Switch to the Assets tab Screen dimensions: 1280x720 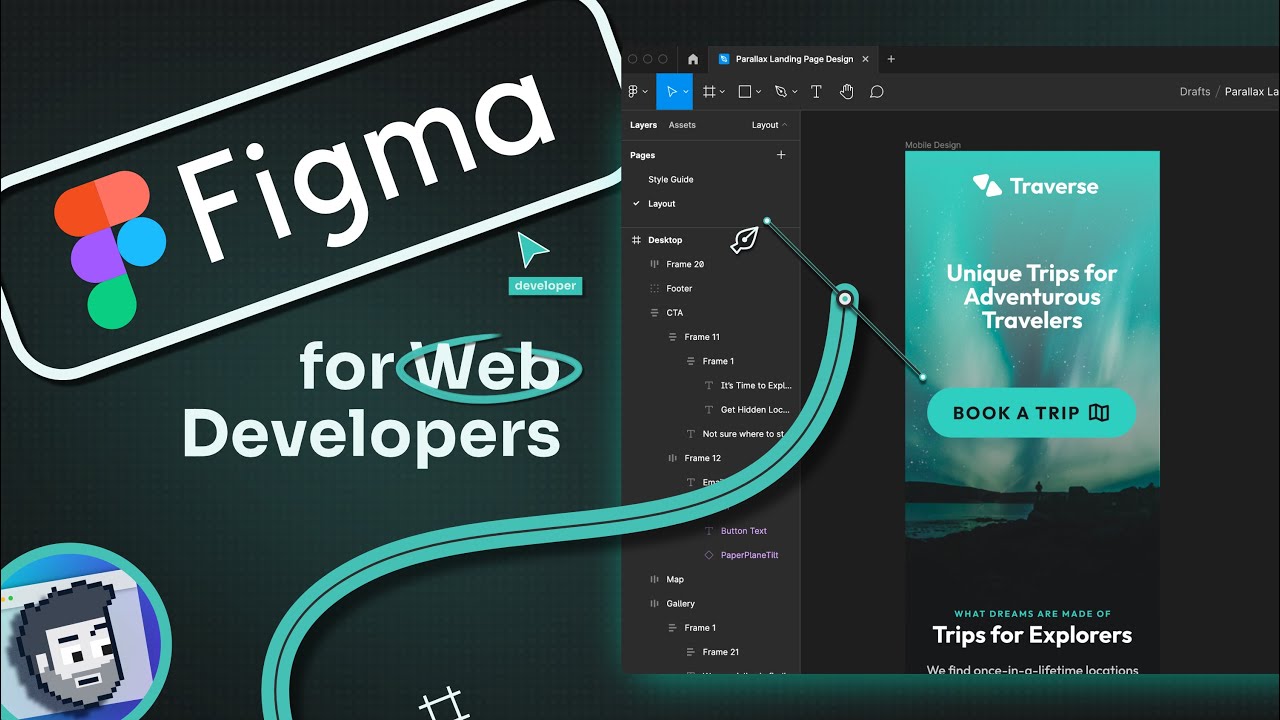click(x=682, y=125)
